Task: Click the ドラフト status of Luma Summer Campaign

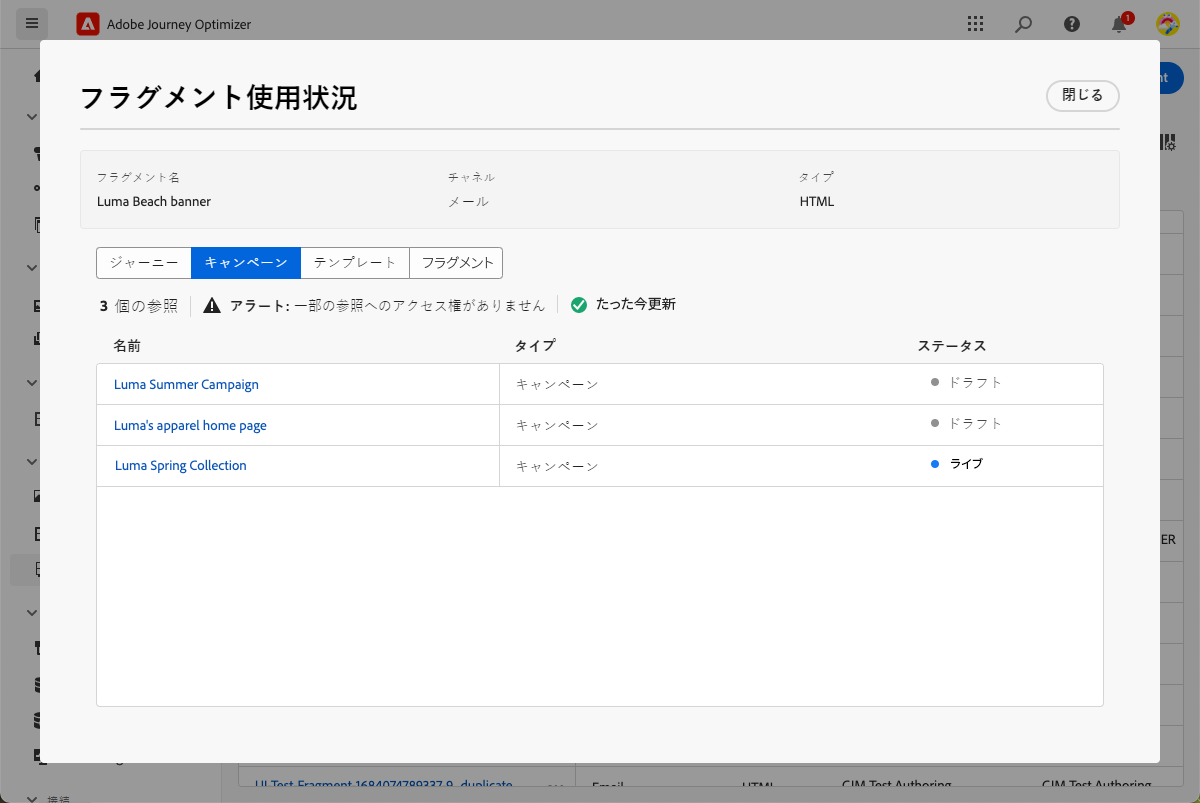Action: pos(966,382)
